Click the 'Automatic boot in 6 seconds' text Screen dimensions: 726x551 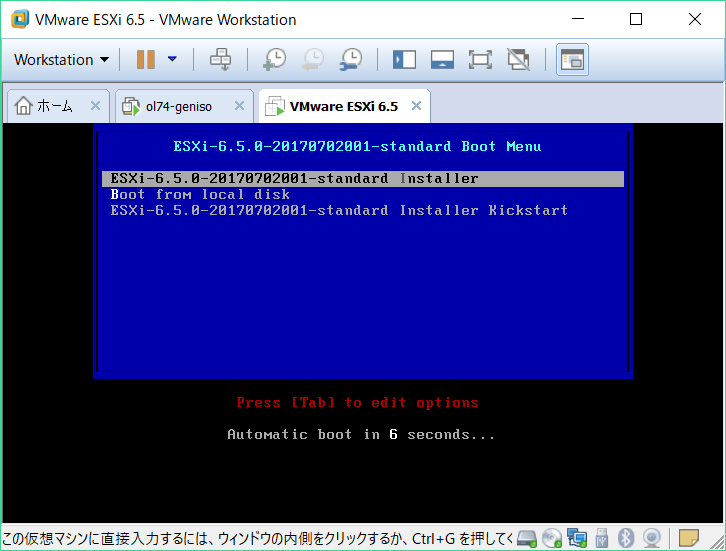pos(361,434)
